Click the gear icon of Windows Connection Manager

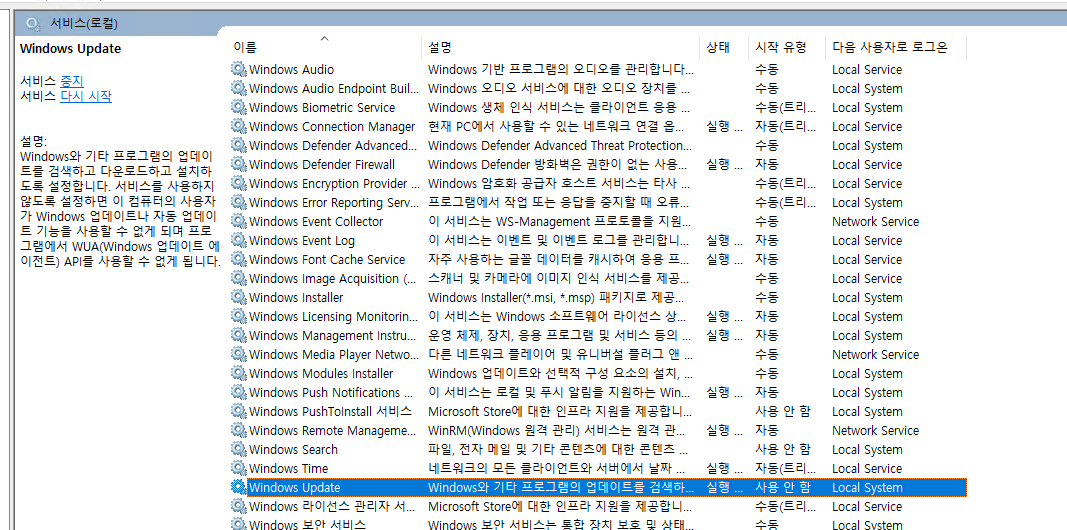pos(238,126)
